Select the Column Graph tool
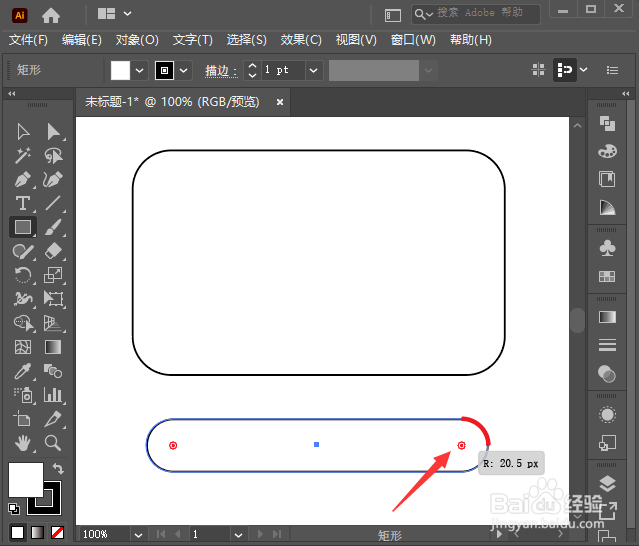The image size is (639, 546). coord(53,395)
